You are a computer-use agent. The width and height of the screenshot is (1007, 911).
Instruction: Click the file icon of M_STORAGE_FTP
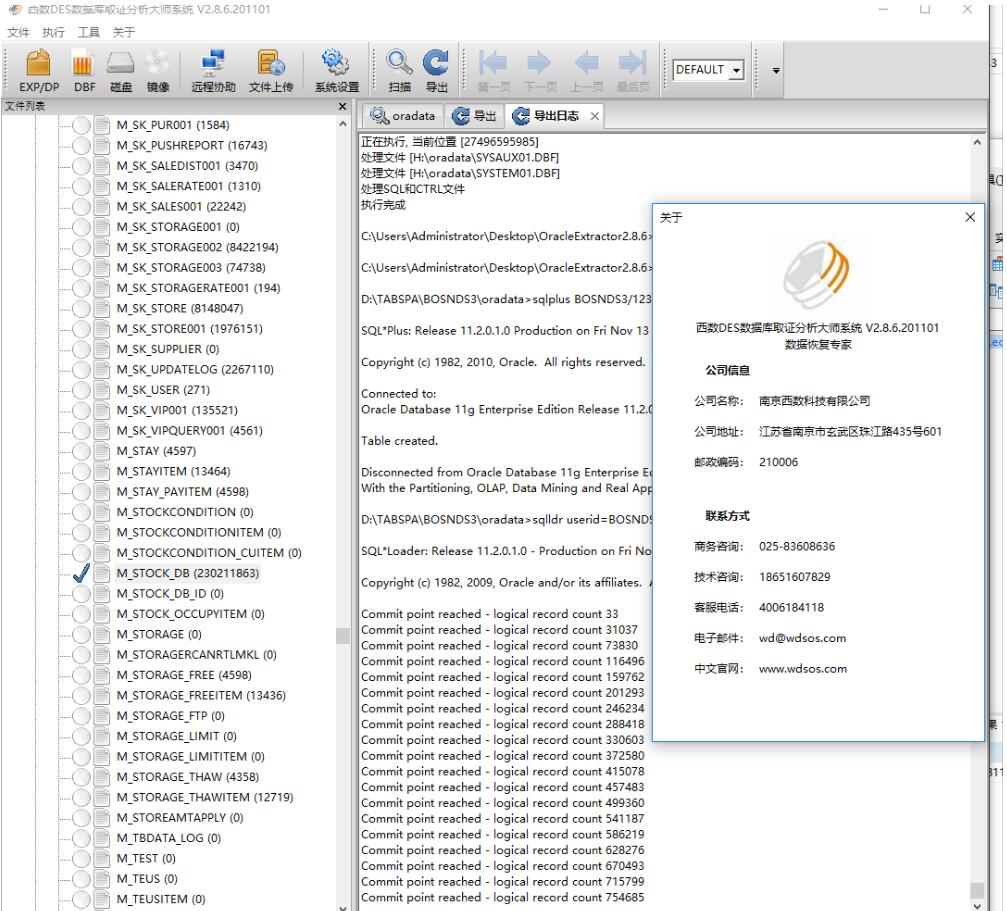(x=101, y=716)
